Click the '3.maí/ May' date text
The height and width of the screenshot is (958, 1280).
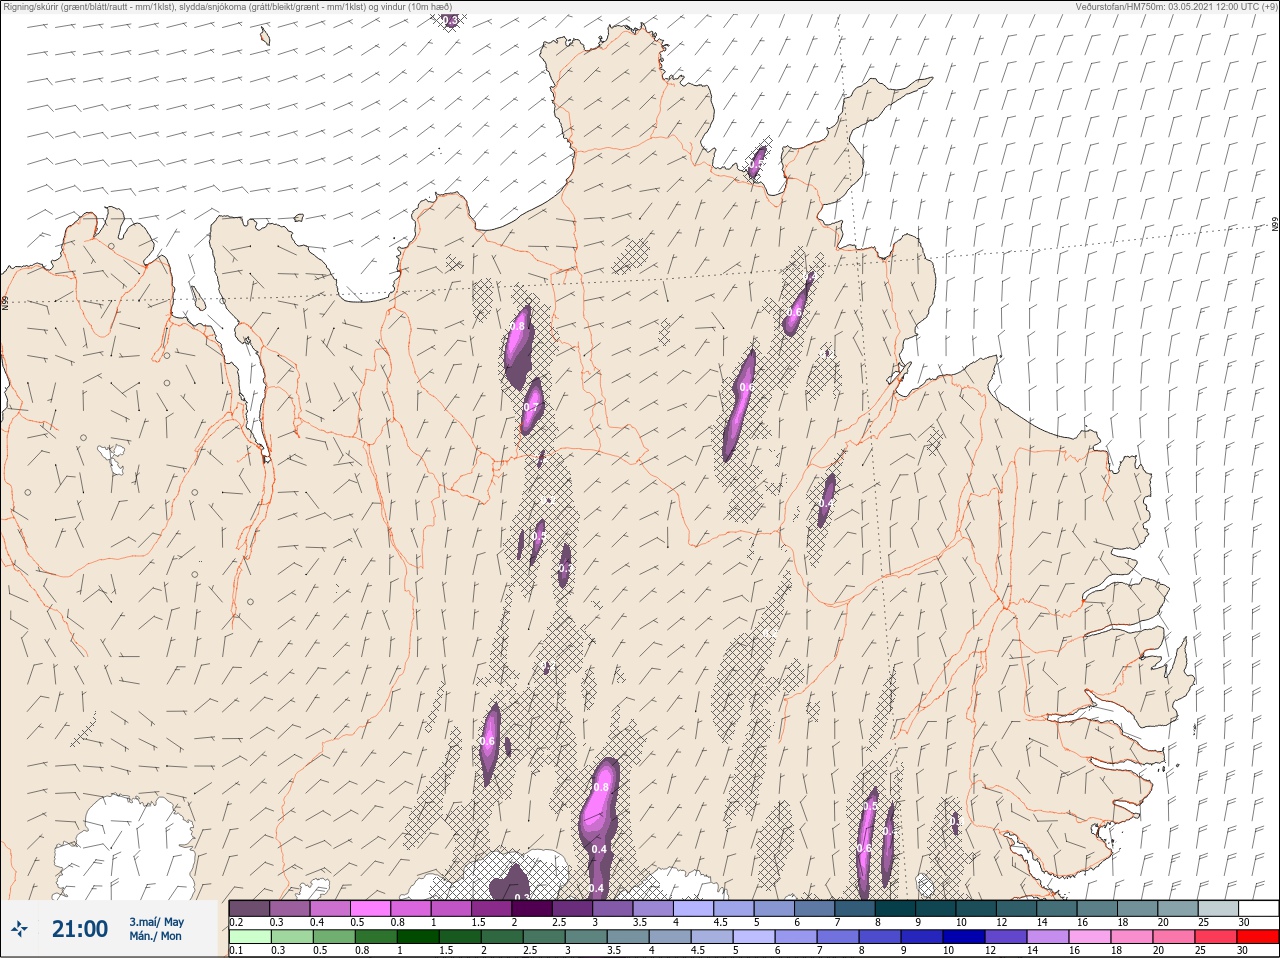[x=156, y=922]
